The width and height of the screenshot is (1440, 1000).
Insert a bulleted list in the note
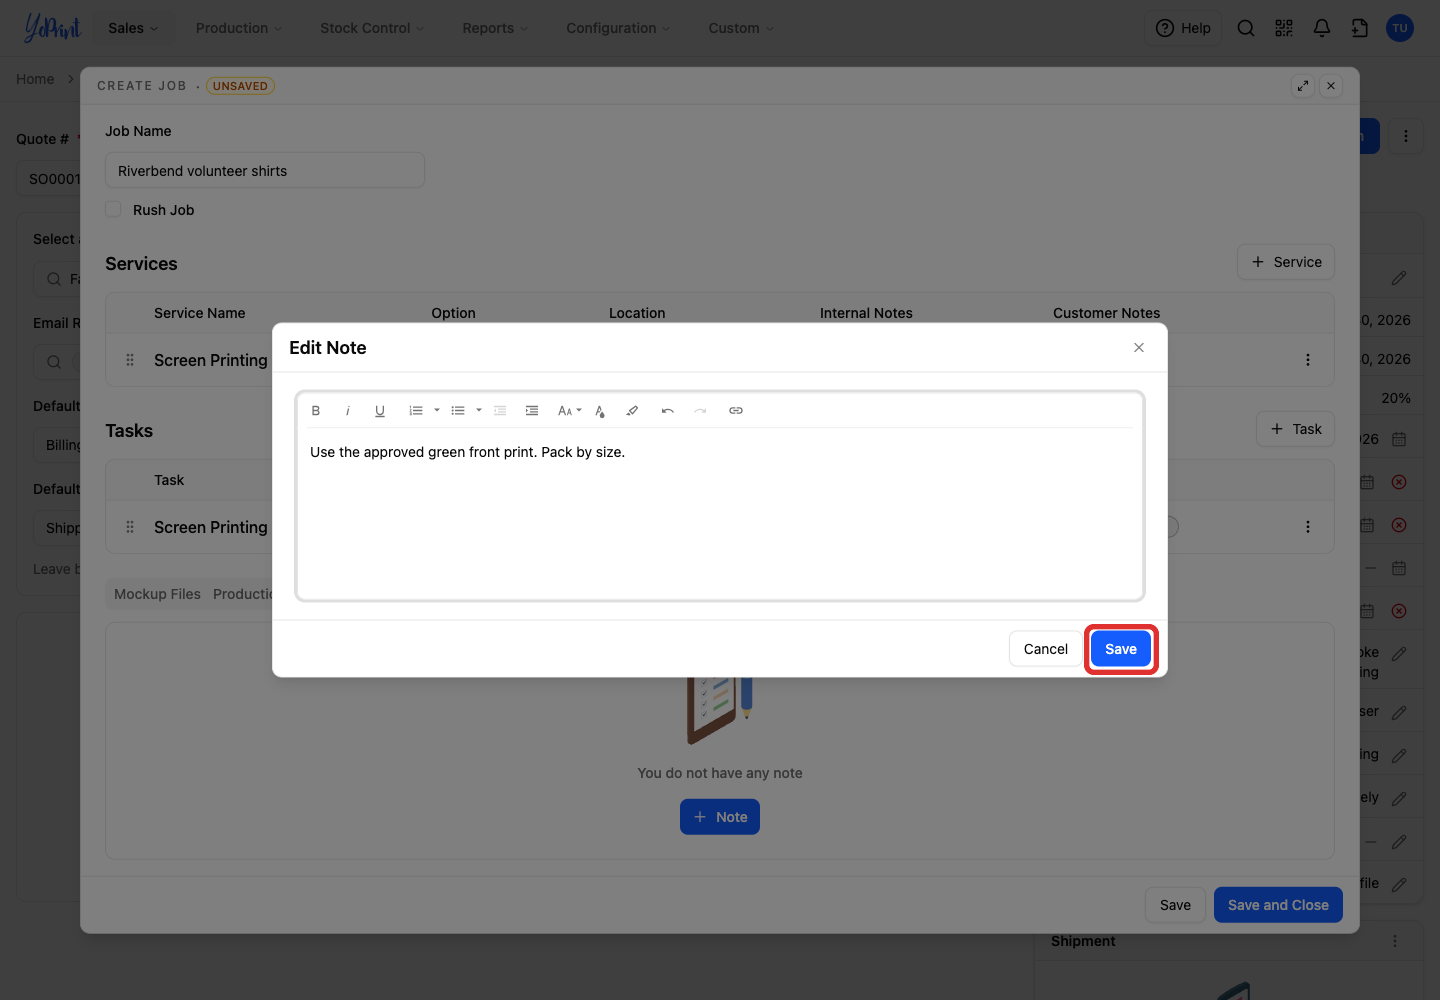[x=458, y=411]
